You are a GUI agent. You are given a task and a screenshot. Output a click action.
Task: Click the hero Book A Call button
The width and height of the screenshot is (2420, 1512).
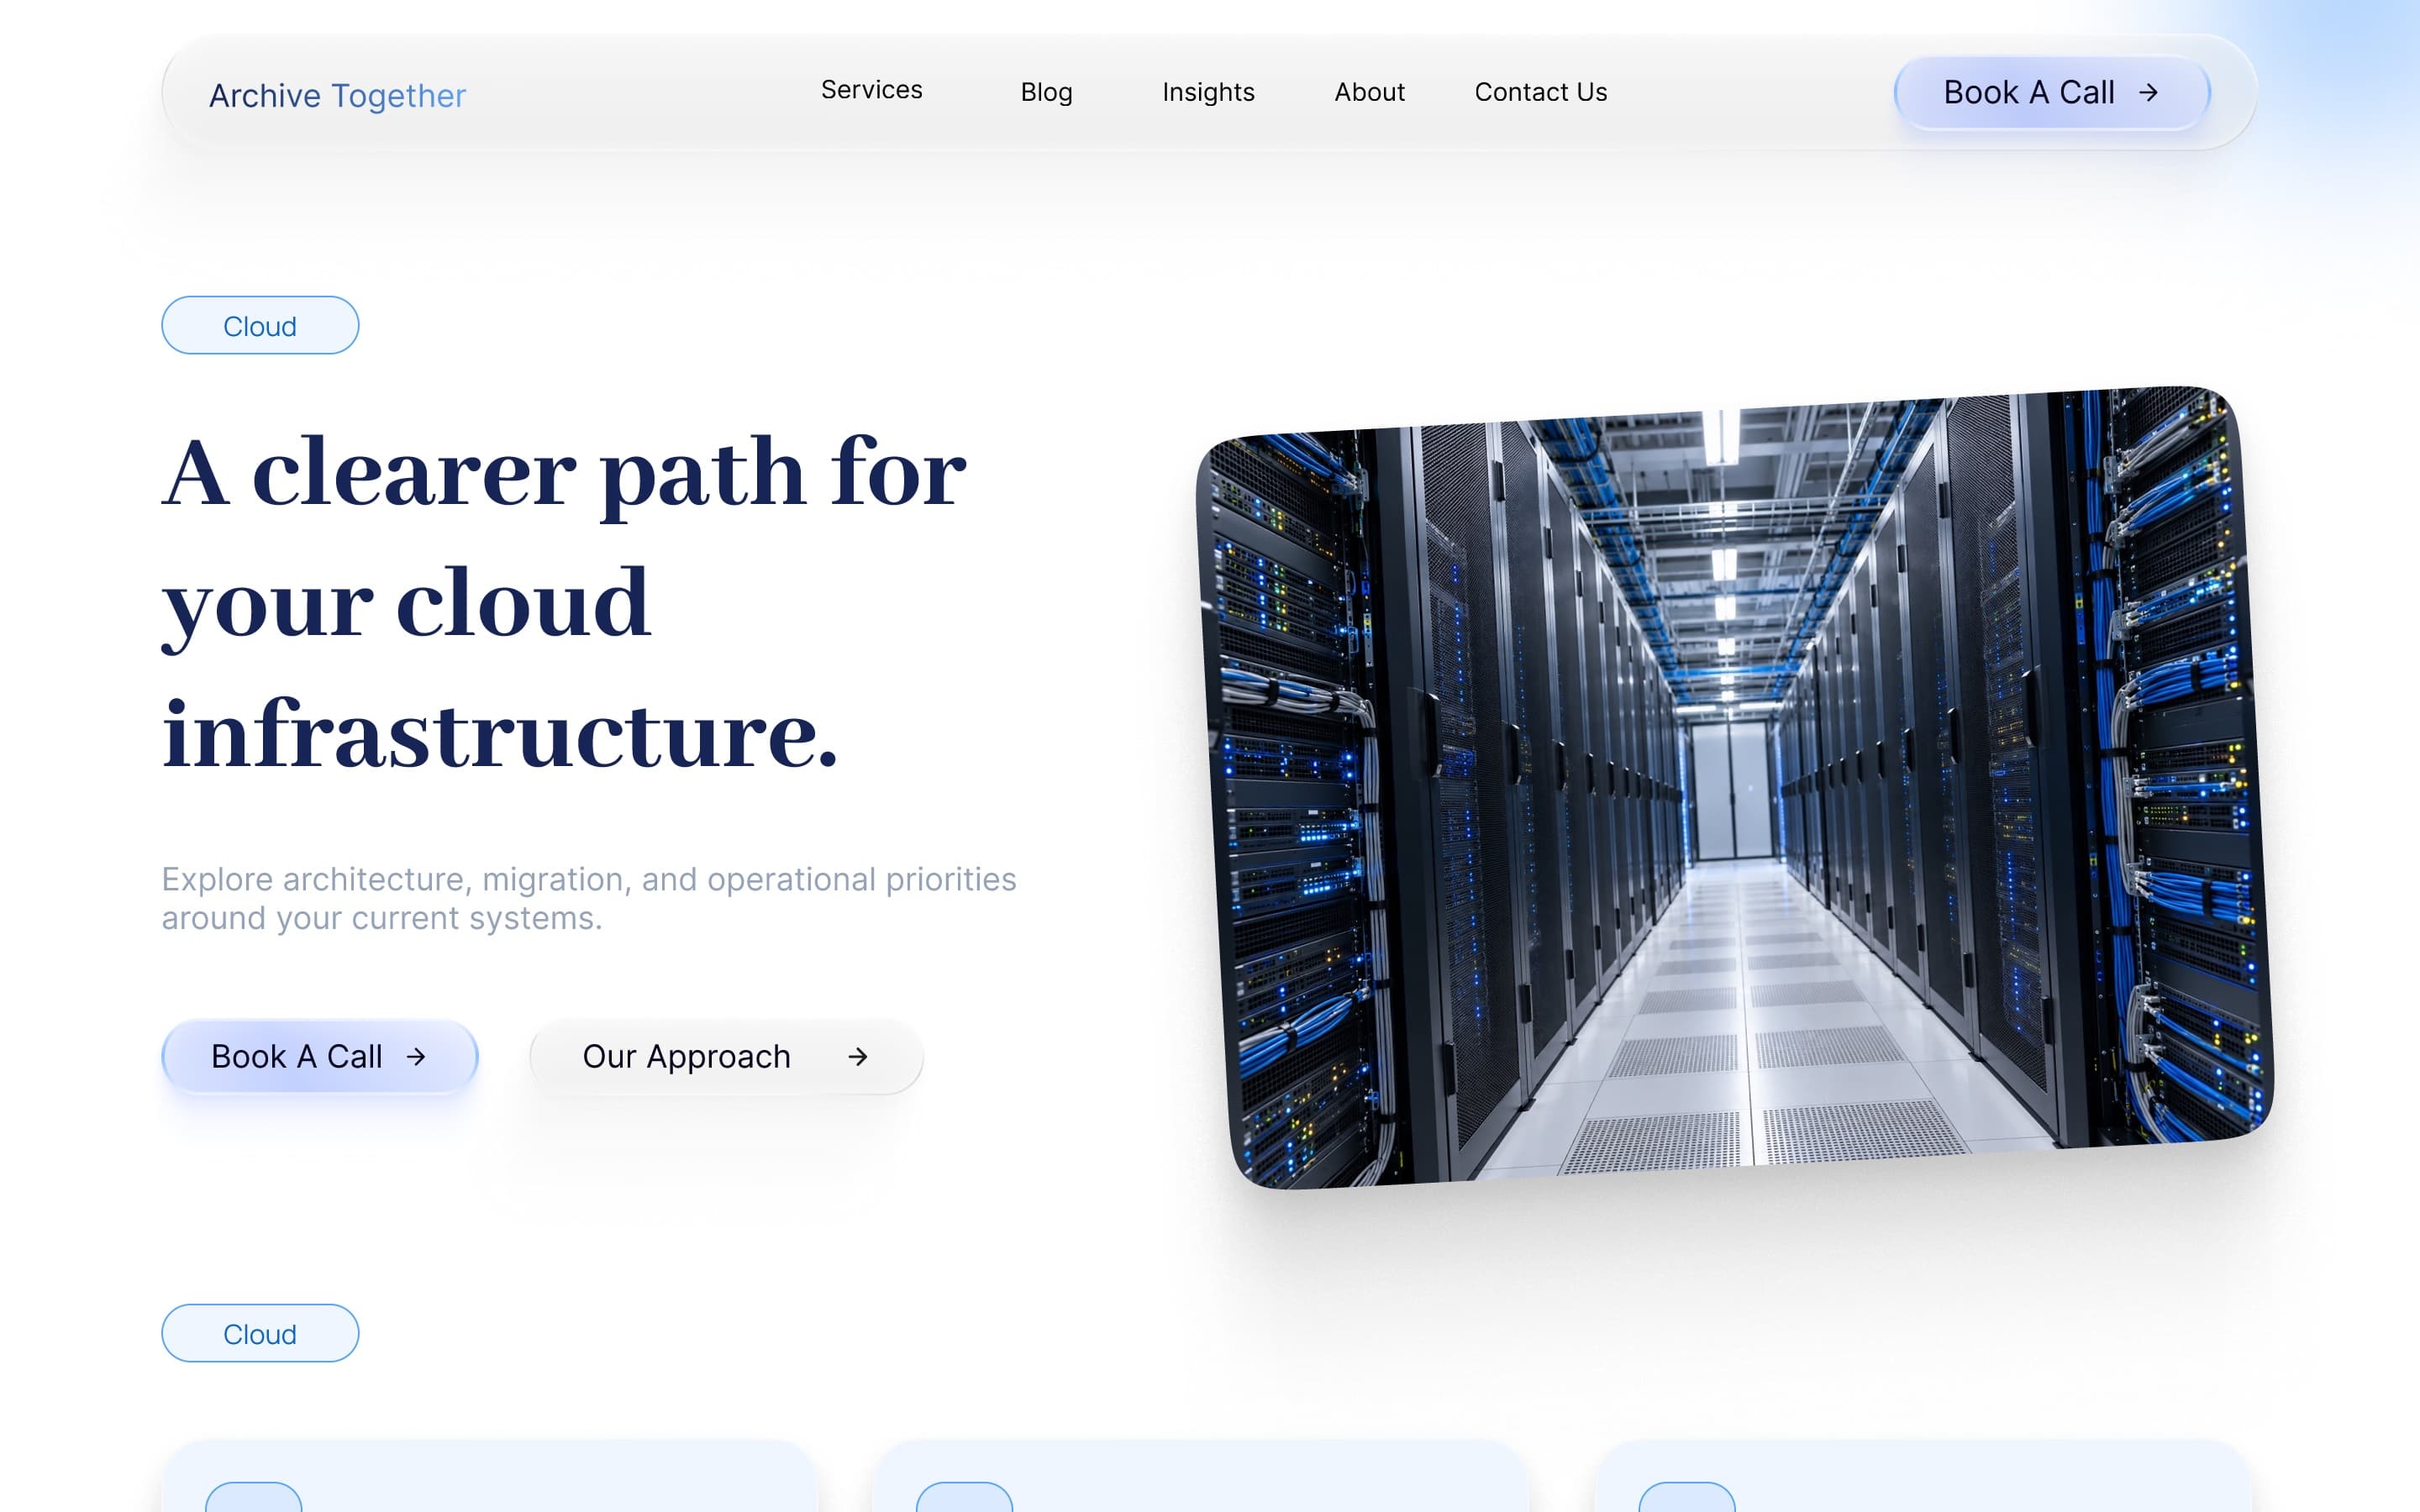[x=320, y=1056]
